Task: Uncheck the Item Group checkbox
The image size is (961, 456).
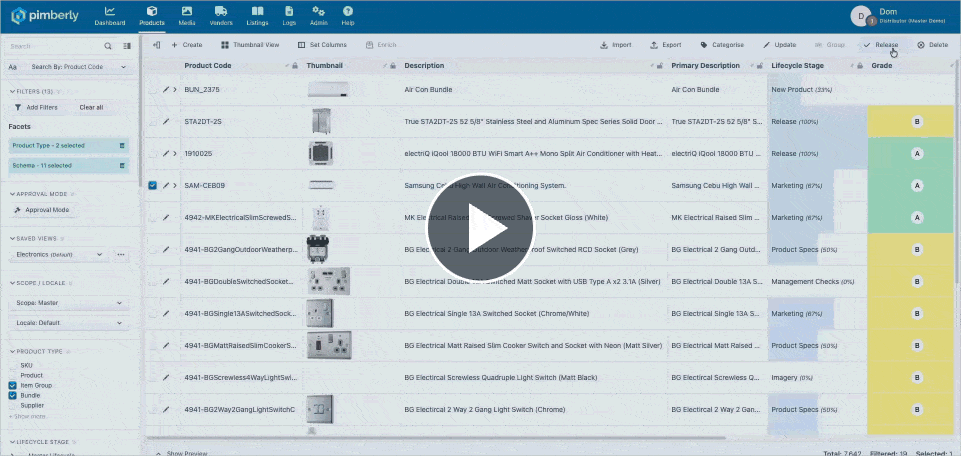Action: (12, 386)
